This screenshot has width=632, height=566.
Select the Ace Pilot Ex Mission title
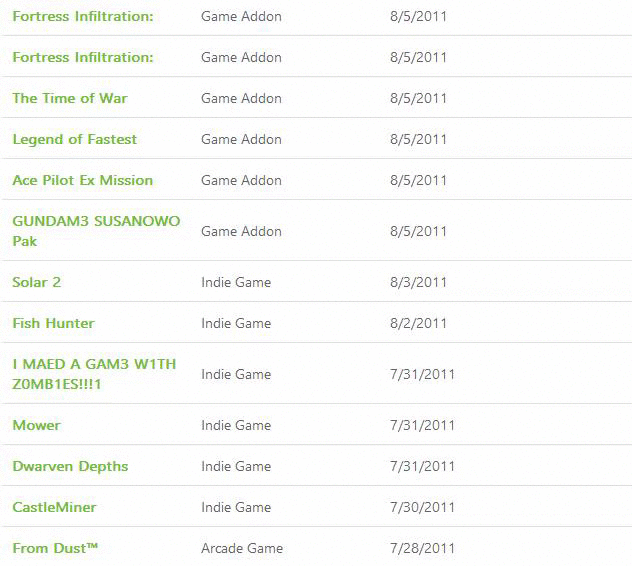pyautogui.click(x=83, y=180)
